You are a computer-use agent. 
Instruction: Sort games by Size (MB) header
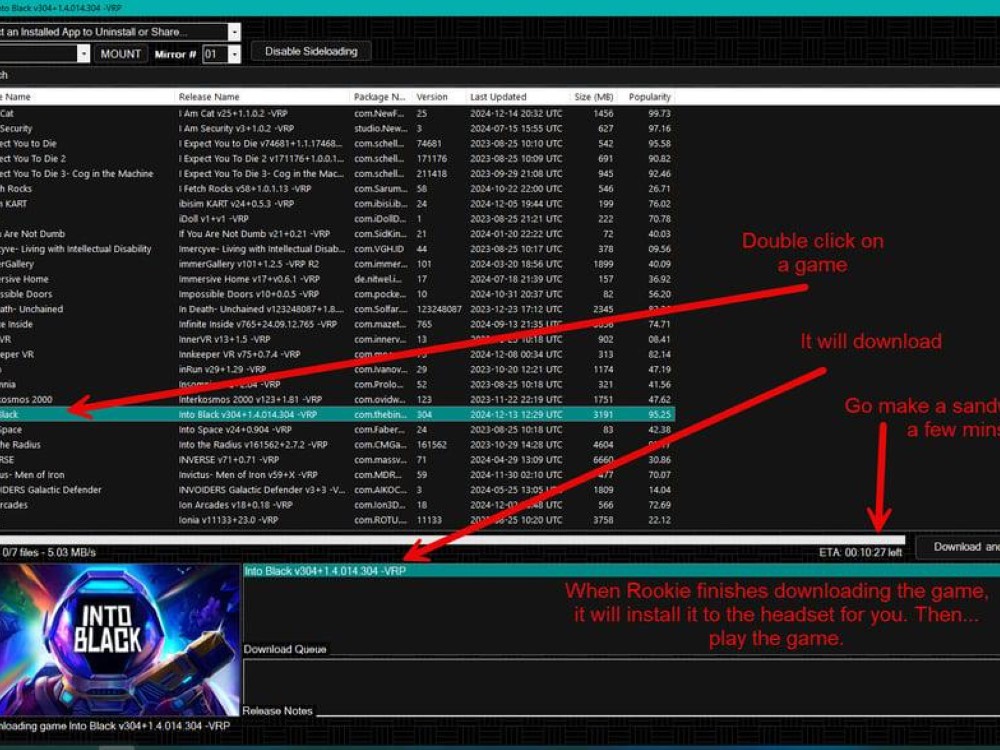[x=594, y=97]
